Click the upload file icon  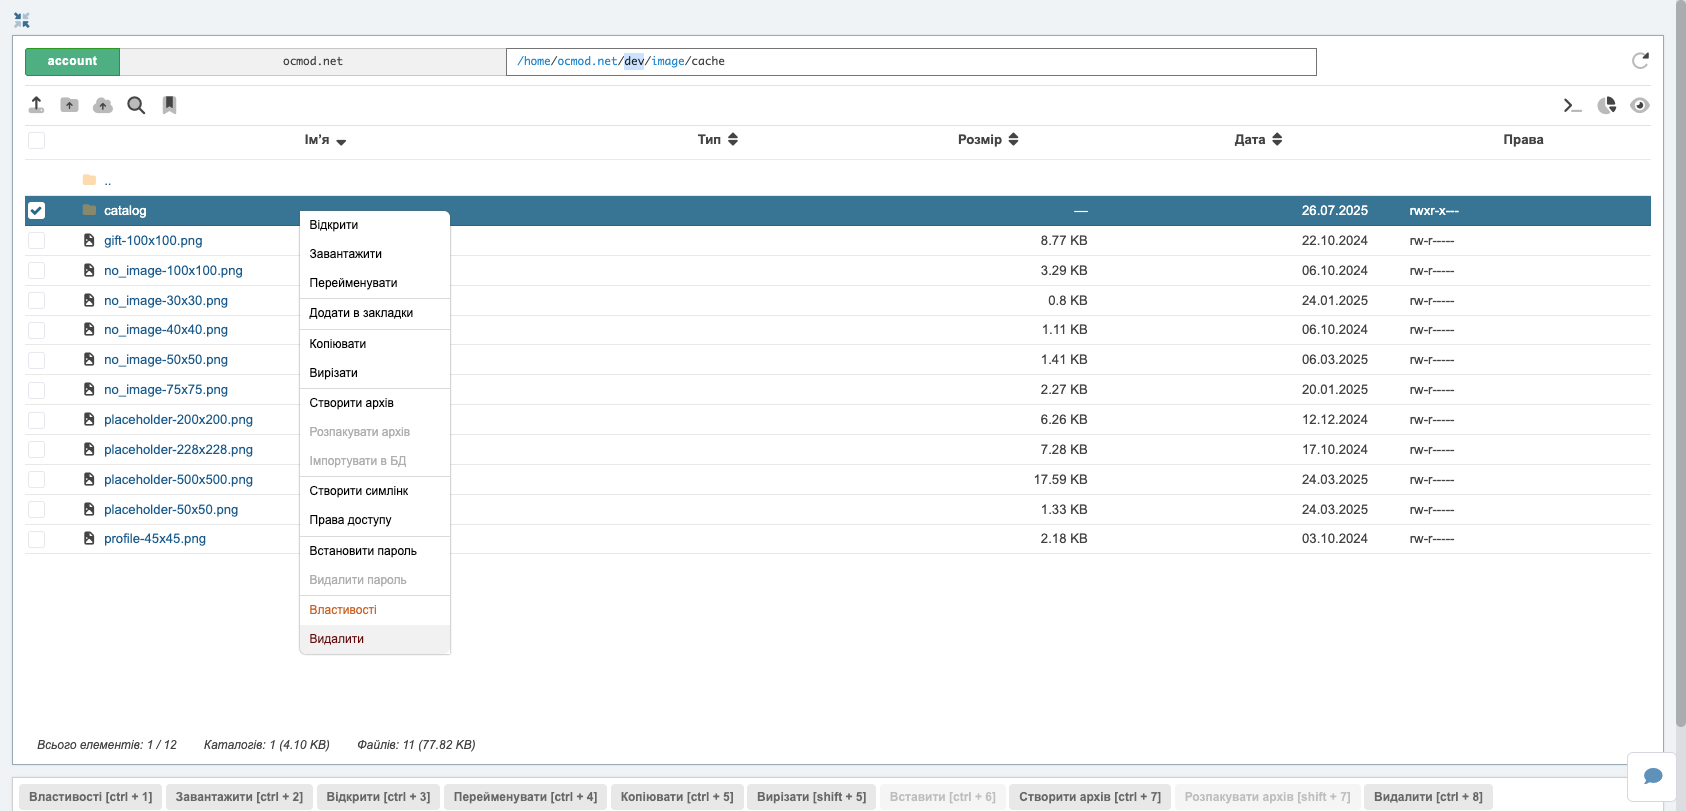(x=36, y=105)
